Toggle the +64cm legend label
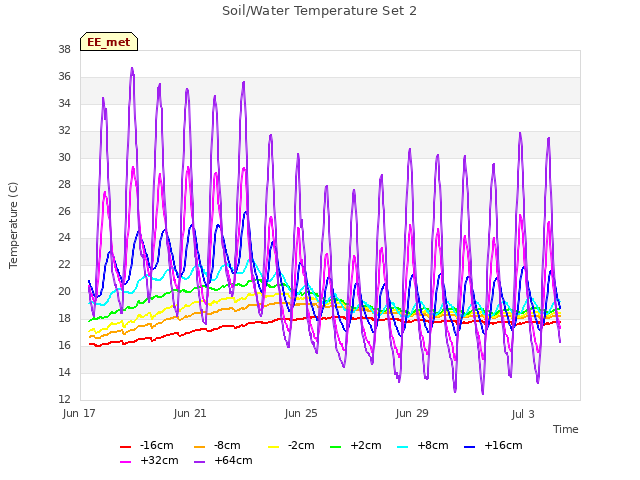This screenshot has width=640, height=480. coord(233,460)
